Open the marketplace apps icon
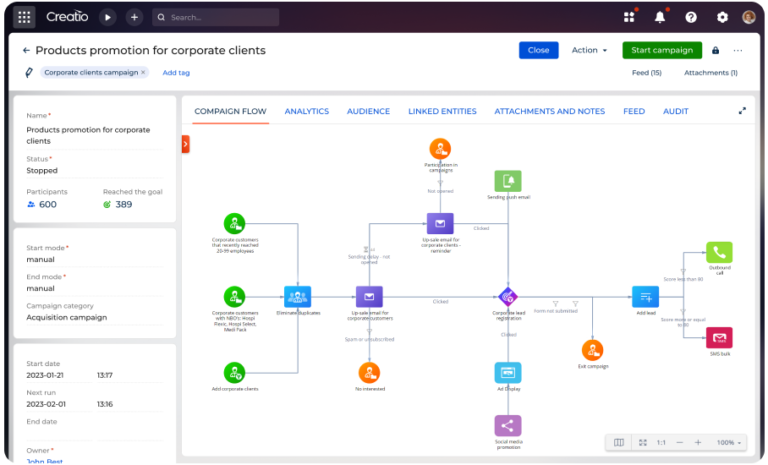Viewport: 768px width, 465px height. pos(629,17)
